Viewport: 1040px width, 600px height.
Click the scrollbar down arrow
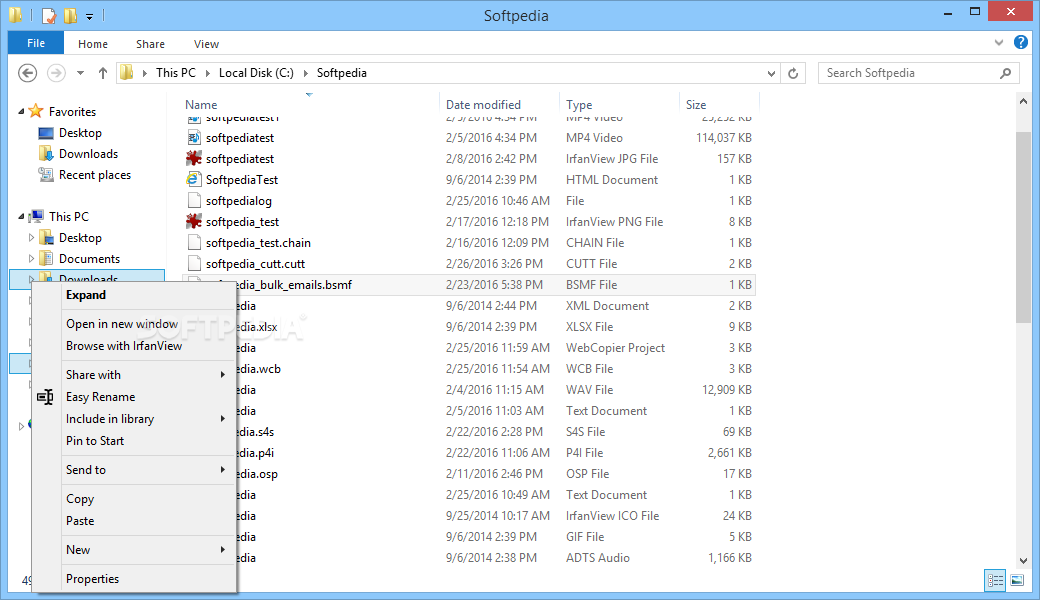point(1023,561)
